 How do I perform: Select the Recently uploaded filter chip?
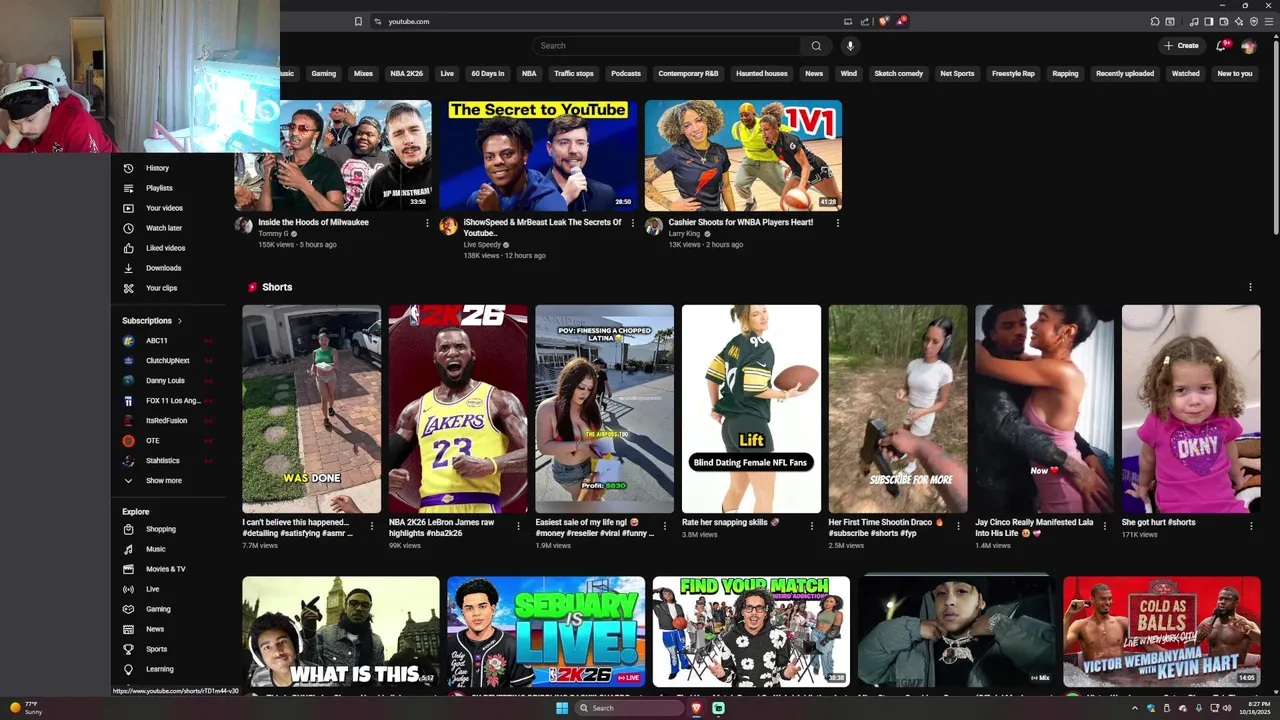1125,73
